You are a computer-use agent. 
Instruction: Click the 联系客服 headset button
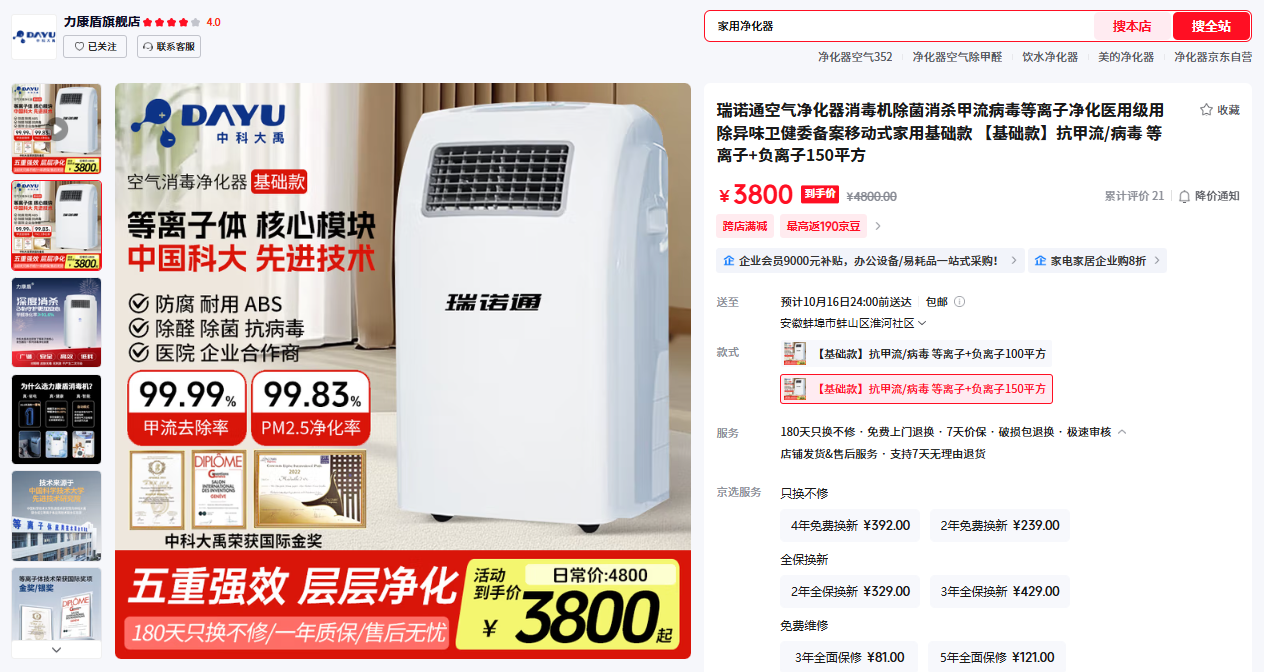click(x=169, y=47)
